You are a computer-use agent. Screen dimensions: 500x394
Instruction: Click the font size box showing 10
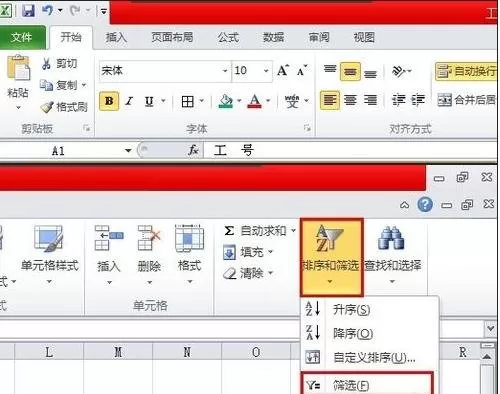[246, 71]
